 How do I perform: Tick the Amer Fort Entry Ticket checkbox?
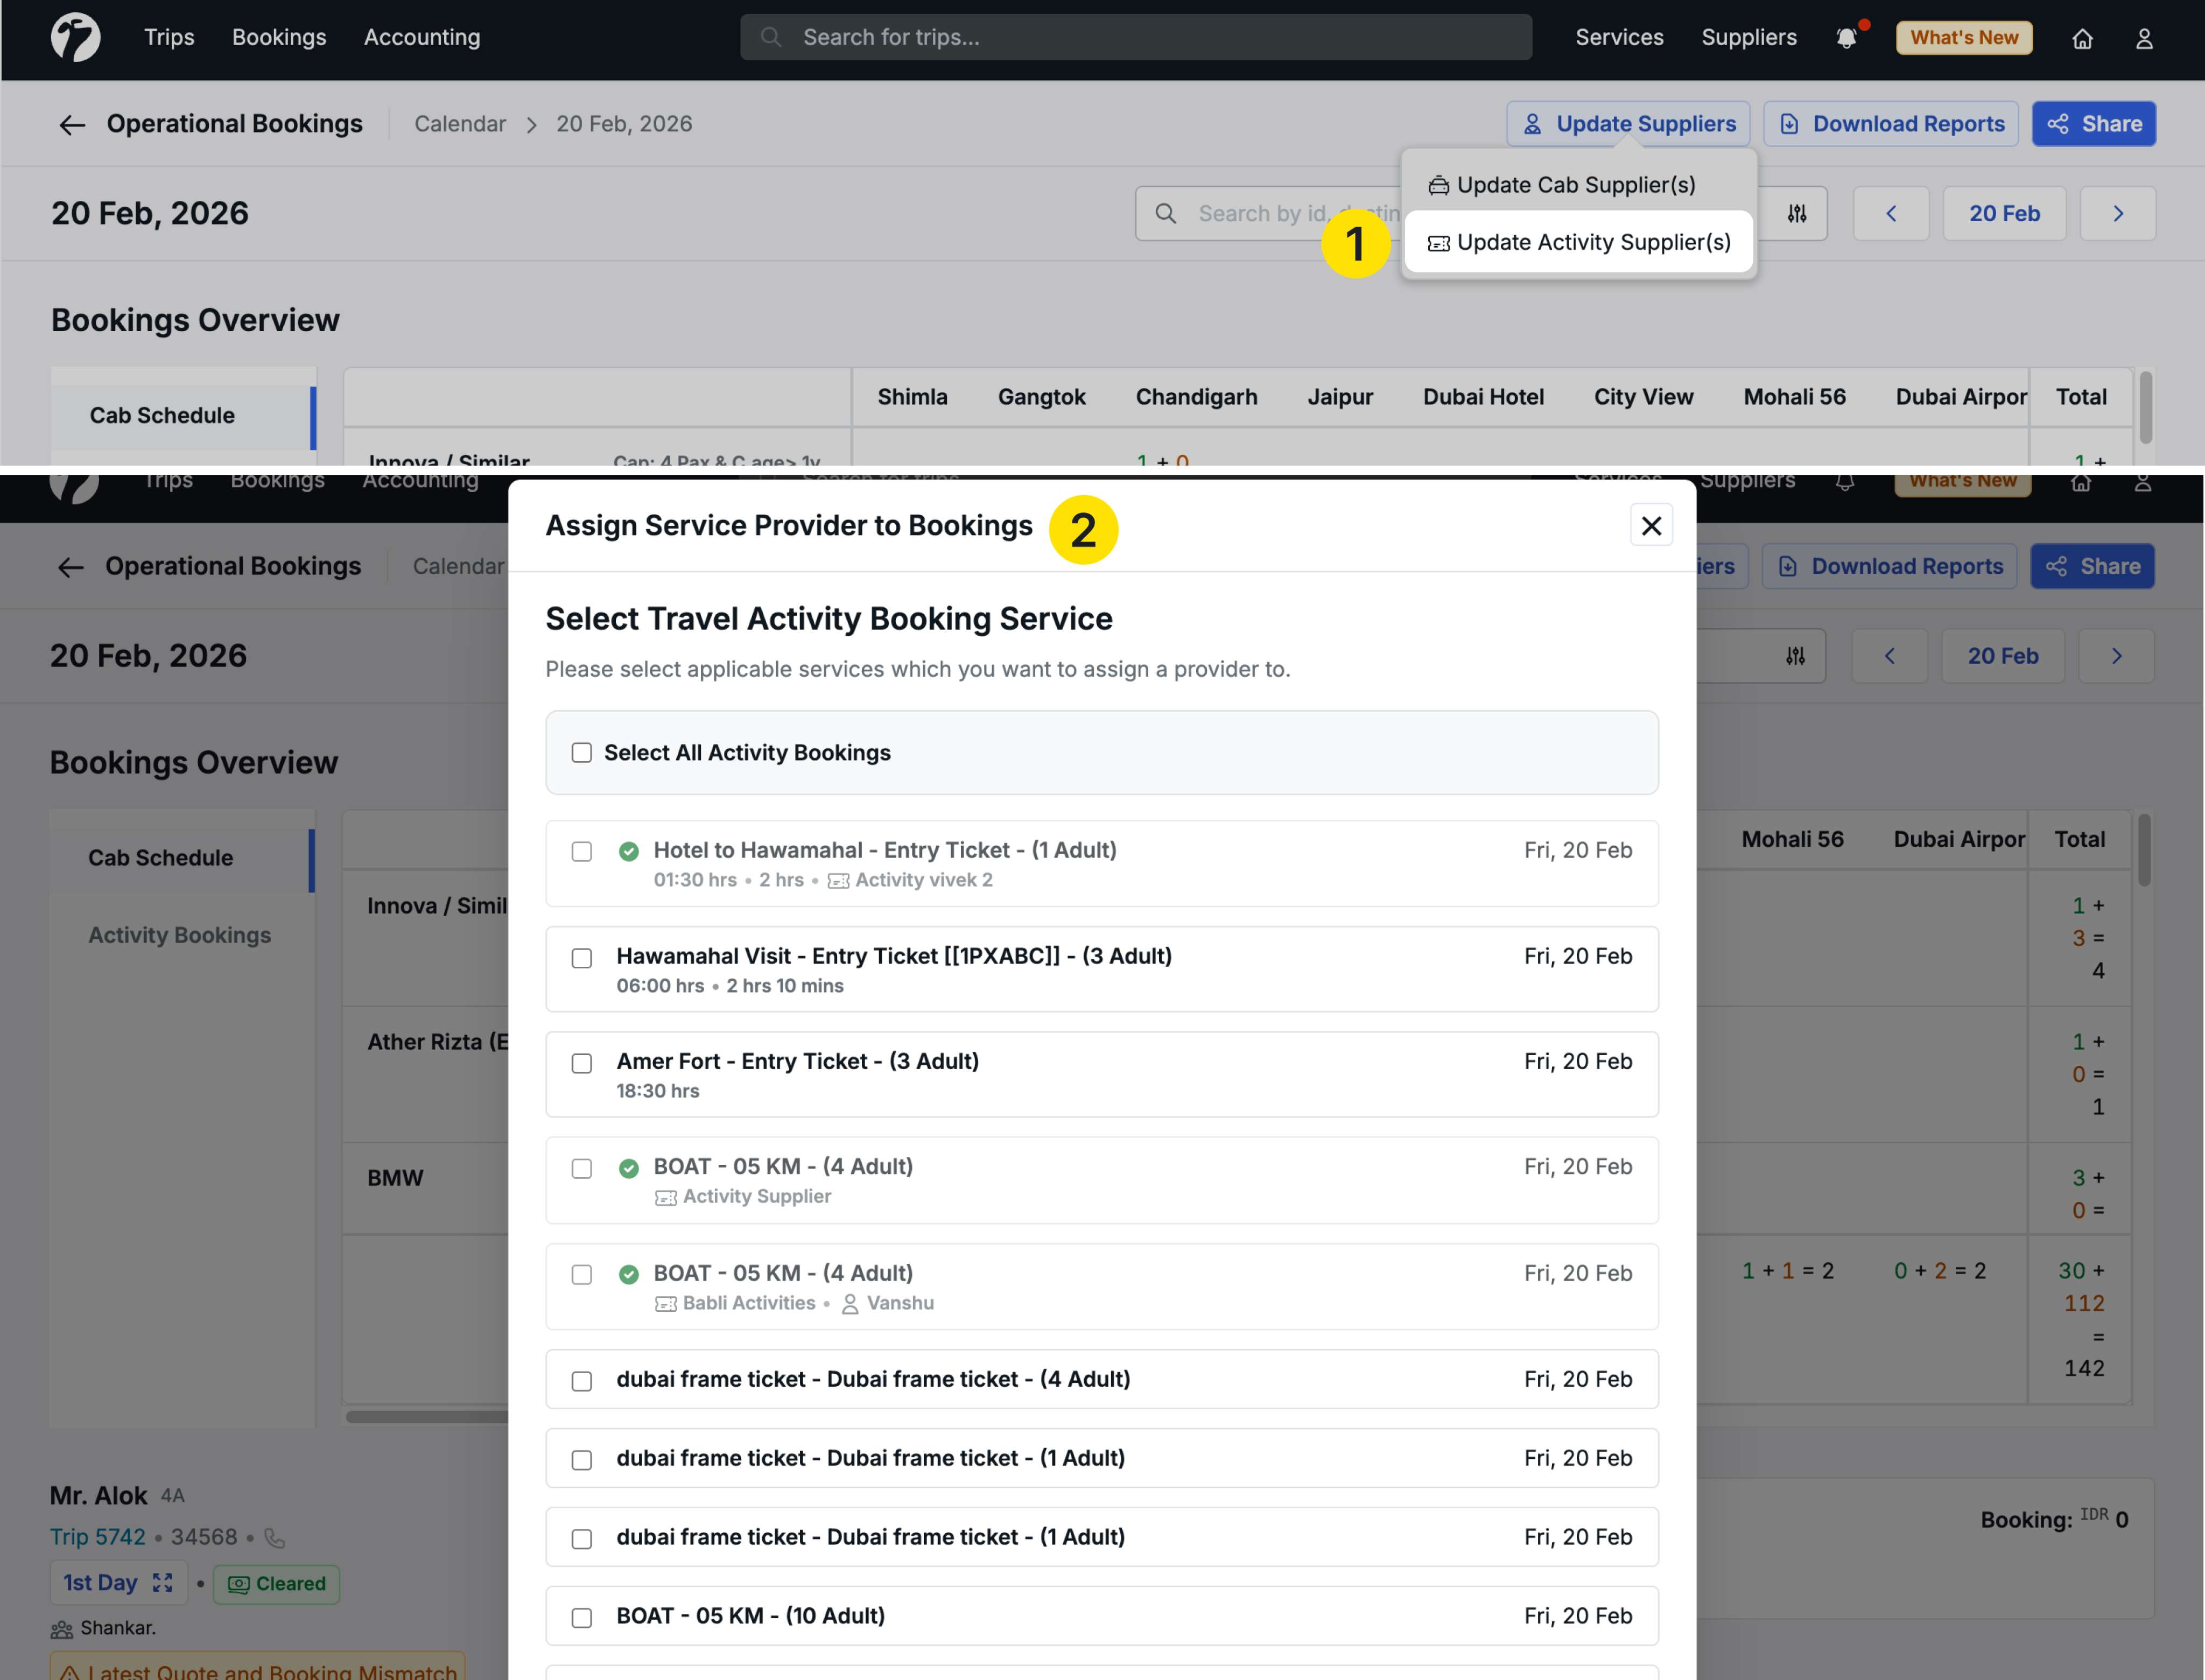click(582, 1063)
